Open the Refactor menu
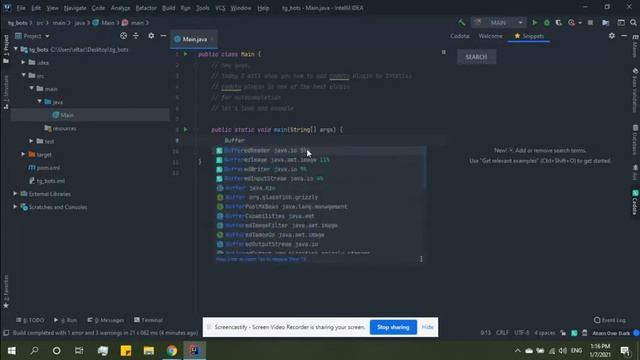The height and width of the screenshot is (360, 640). [x=146, y=8]
